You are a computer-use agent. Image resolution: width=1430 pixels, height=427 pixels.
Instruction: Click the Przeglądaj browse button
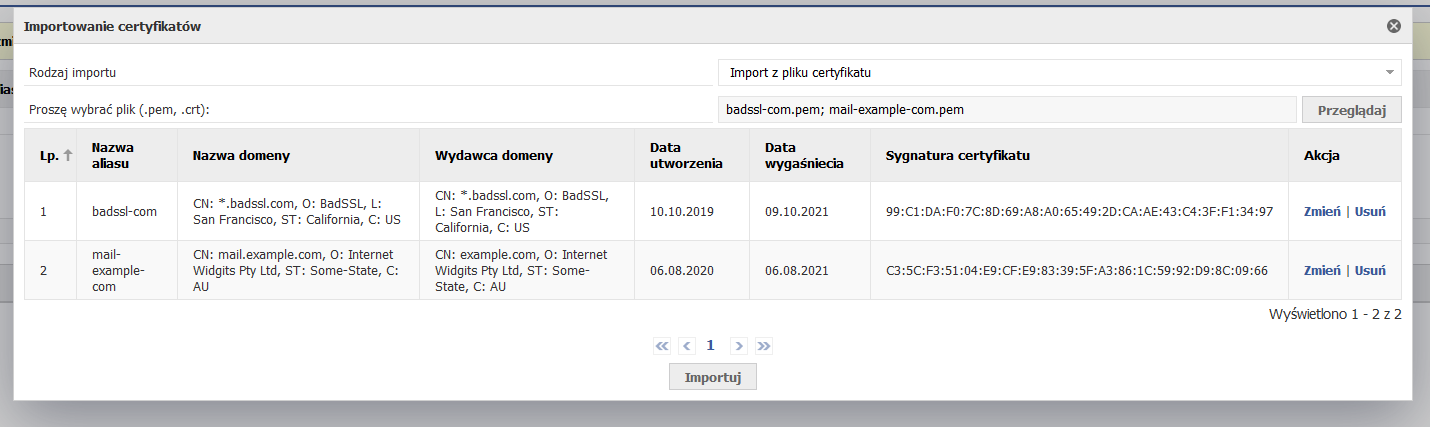(x=1352, y=110)
